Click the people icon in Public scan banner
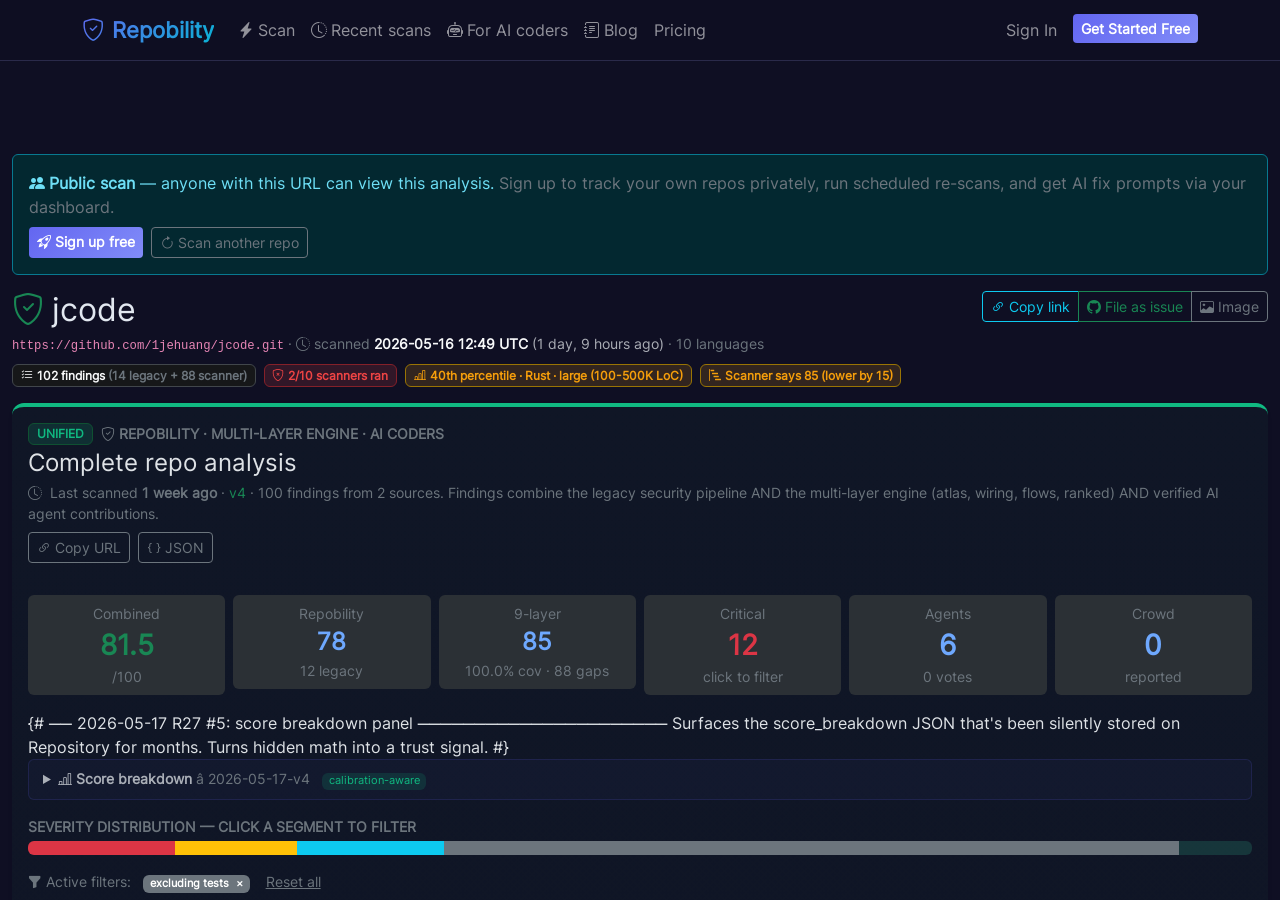The image size is (1280, 900). point(37,183)
